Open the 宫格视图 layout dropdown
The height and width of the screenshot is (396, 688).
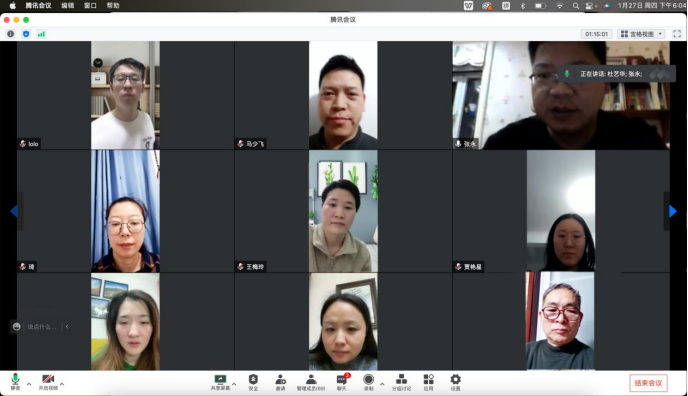(x=641, y=34)
